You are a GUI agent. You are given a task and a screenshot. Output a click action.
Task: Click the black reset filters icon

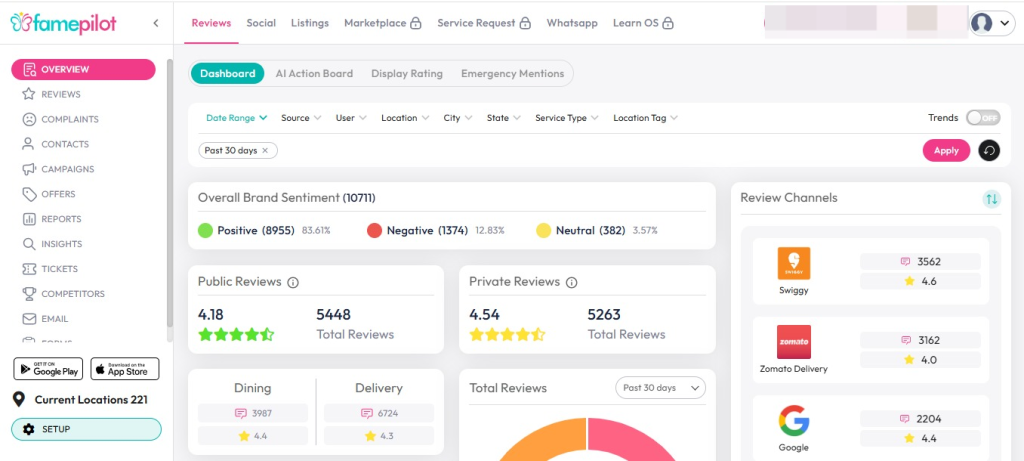coord(989,151)
